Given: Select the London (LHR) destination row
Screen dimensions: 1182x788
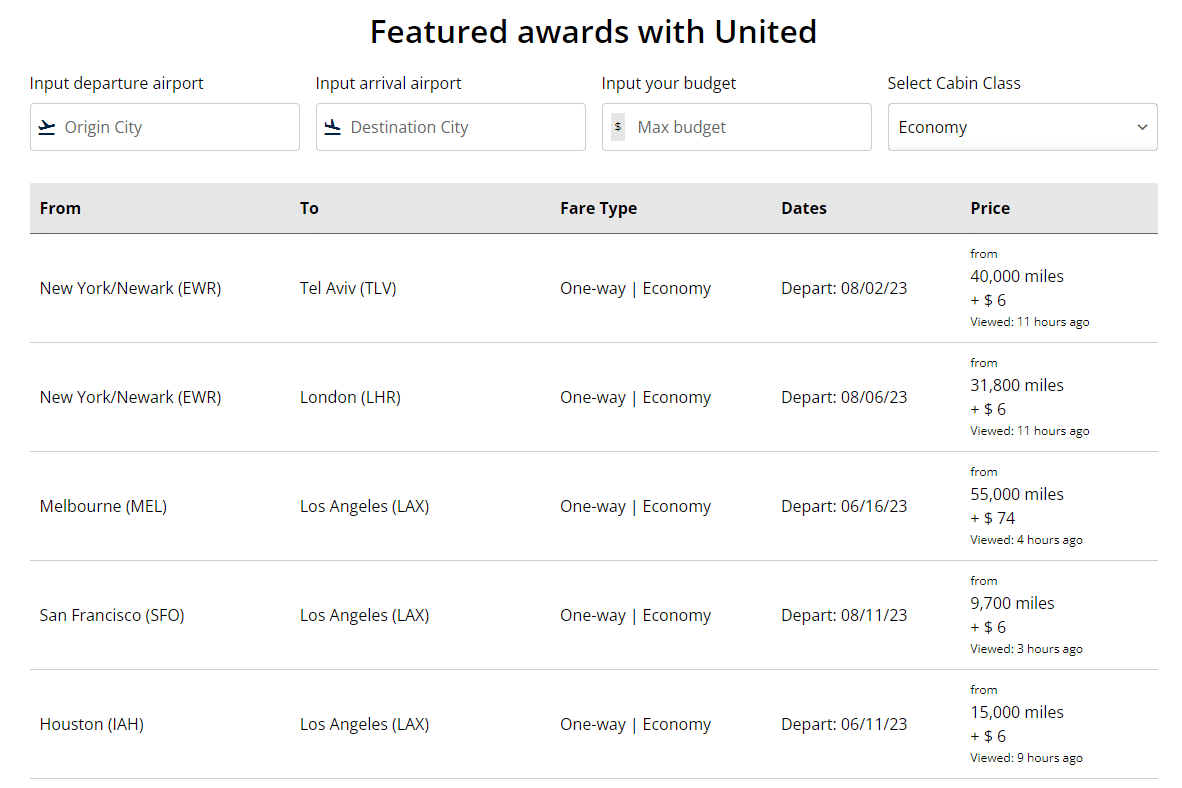Looking at the screenshot, I should 350,397.
